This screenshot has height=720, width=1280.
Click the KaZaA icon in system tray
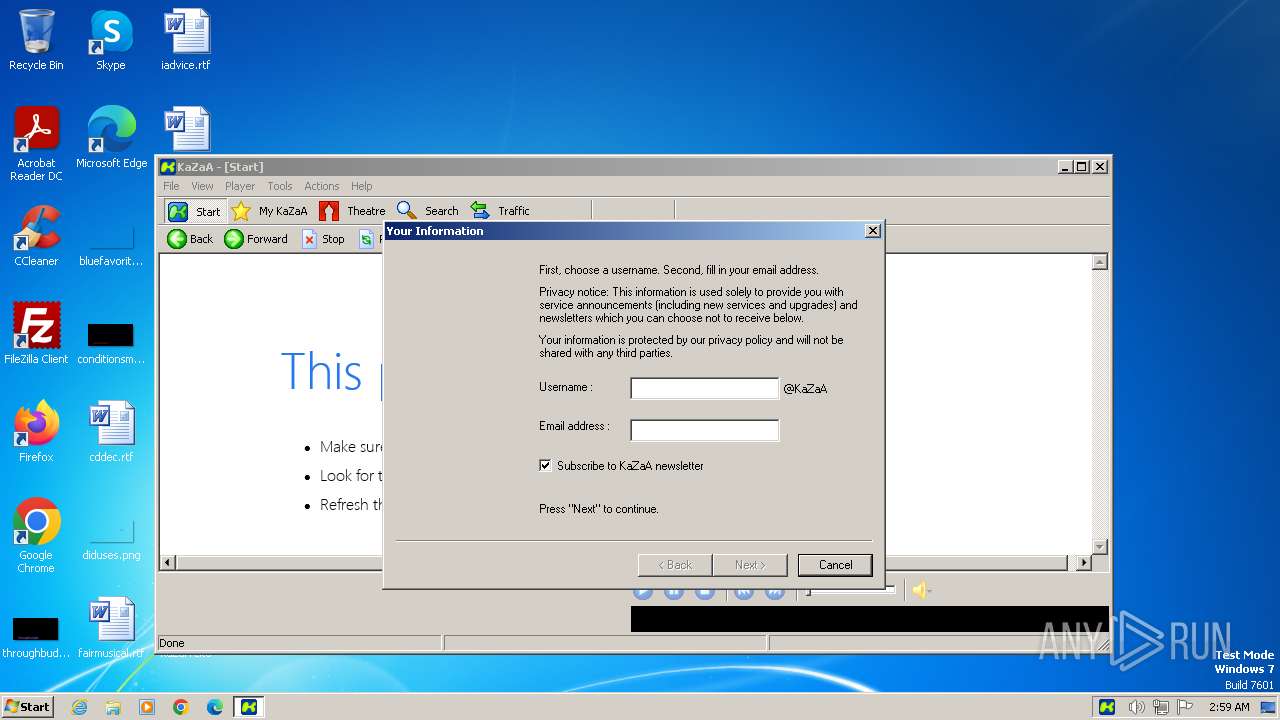pos(1107,707)
